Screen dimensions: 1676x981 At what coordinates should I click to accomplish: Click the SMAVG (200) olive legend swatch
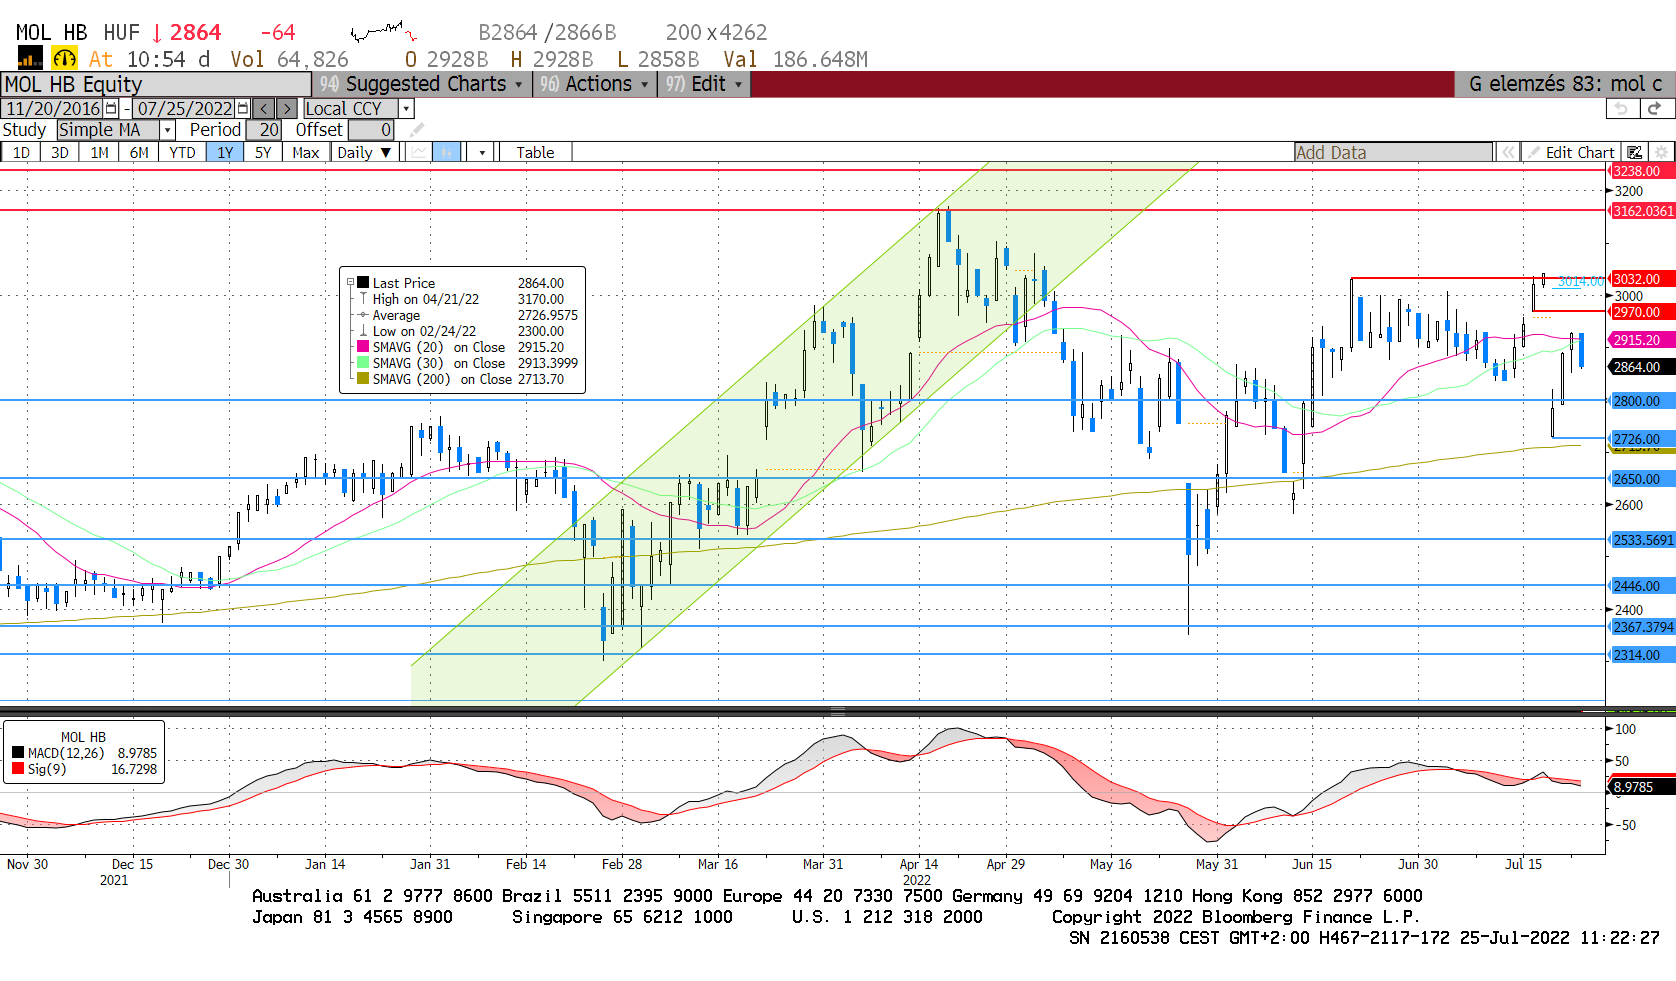point(363,378)
